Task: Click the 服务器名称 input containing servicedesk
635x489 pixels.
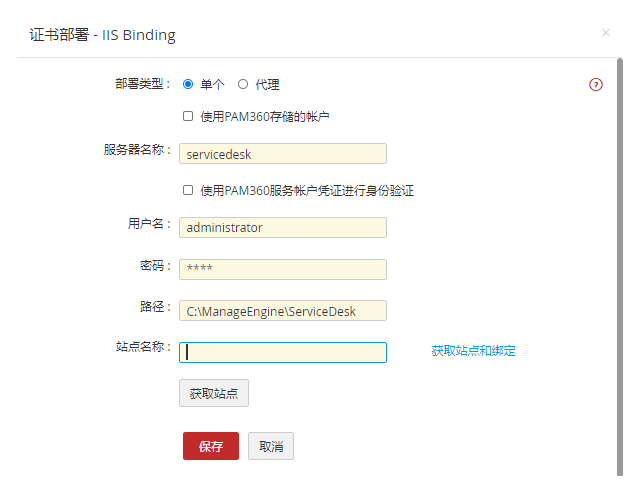Action: click(283, 154)
